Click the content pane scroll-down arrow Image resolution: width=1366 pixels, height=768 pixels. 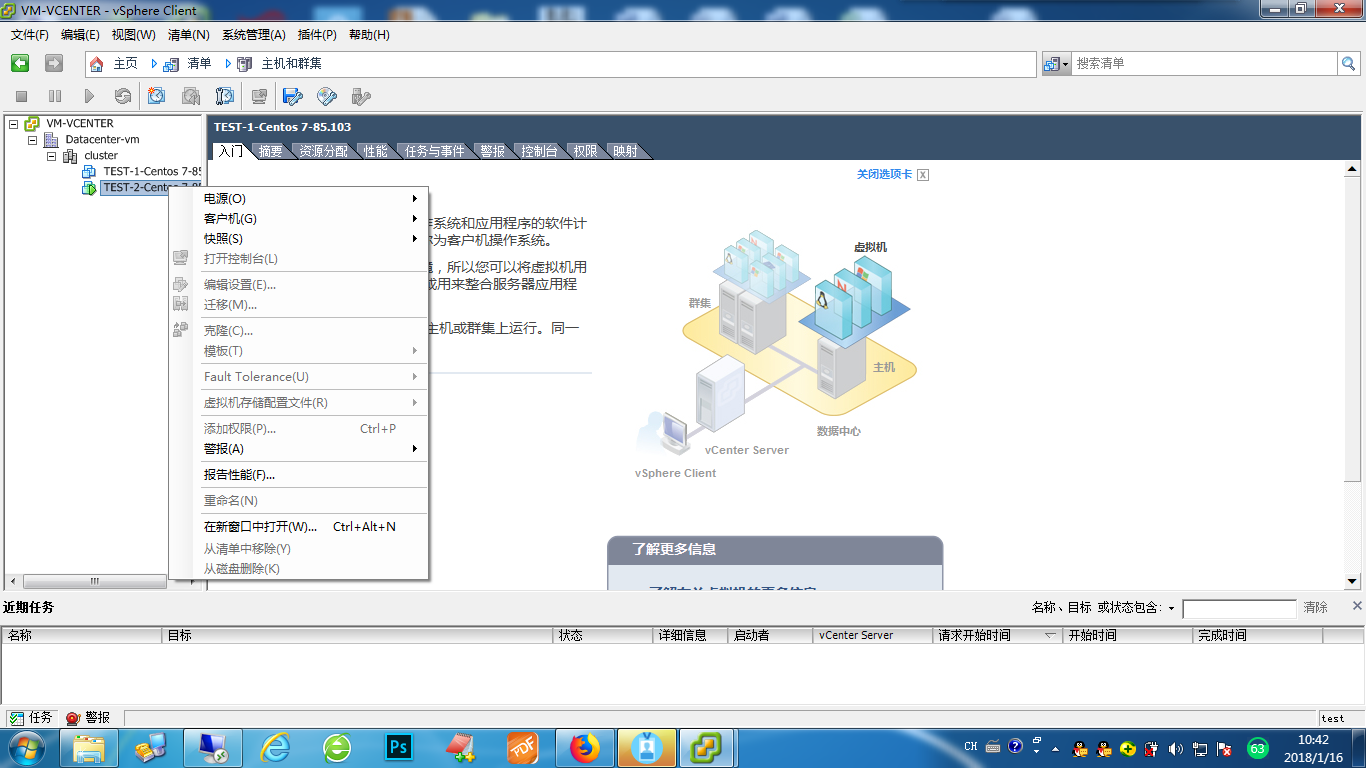(x=1352, y=581)
